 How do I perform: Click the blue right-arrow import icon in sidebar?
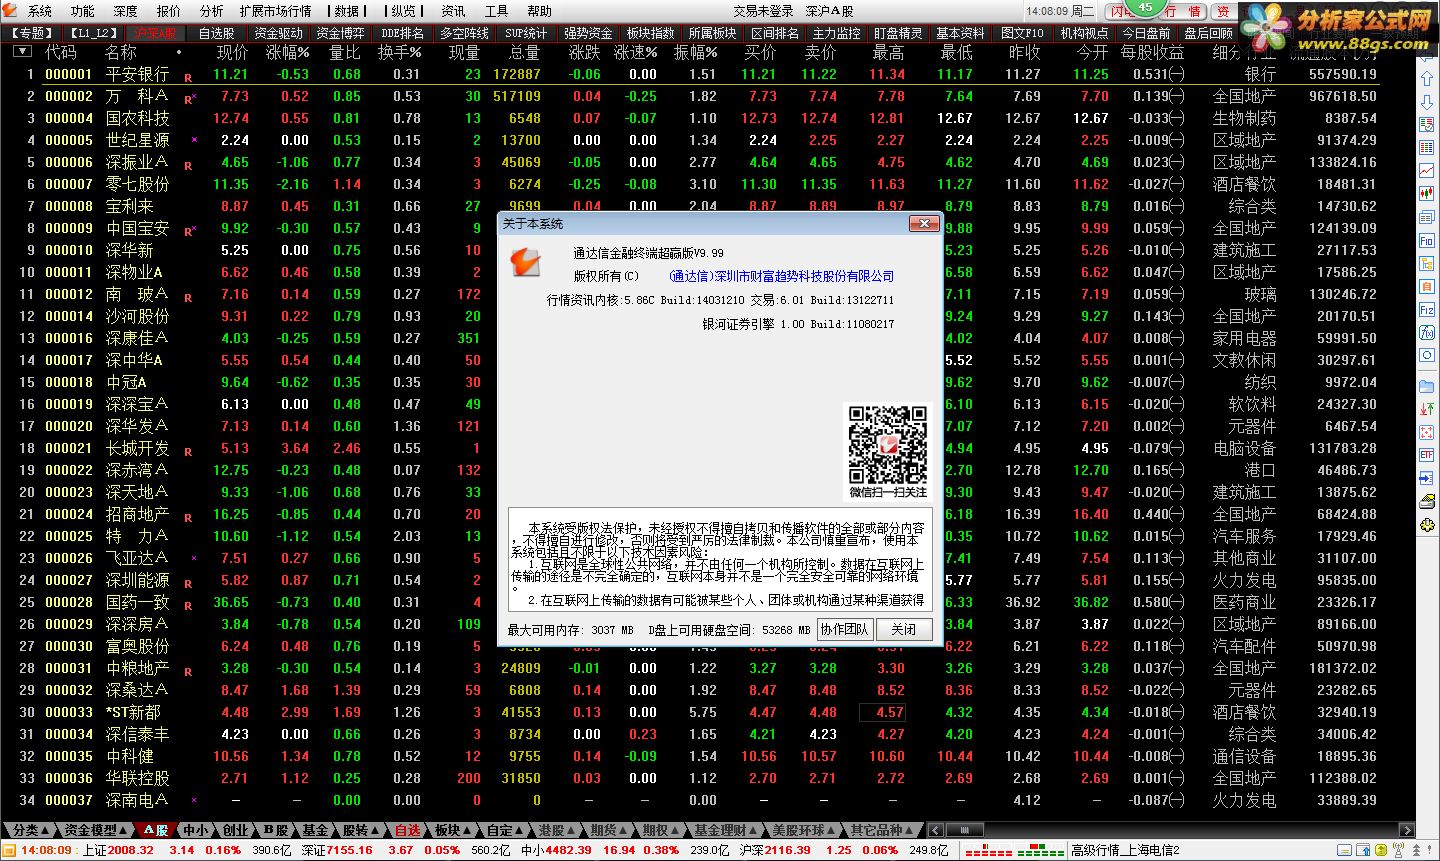point(1427,477)
